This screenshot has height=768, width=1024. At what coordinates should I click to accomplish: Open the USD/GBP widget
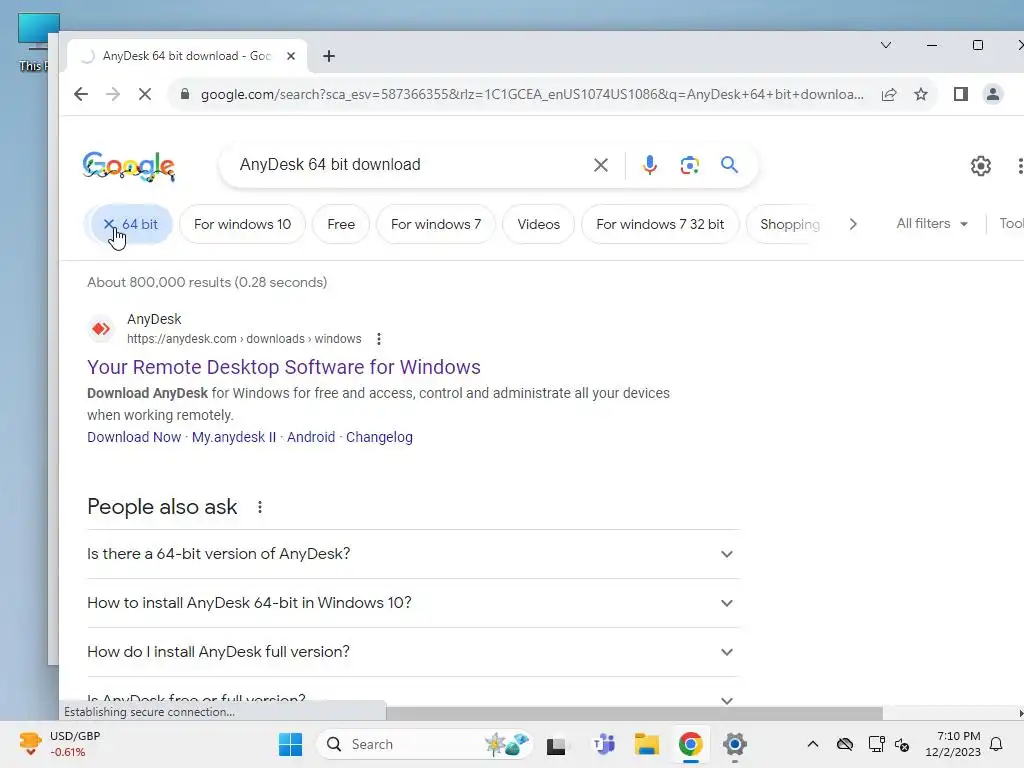tap(59, 744)
